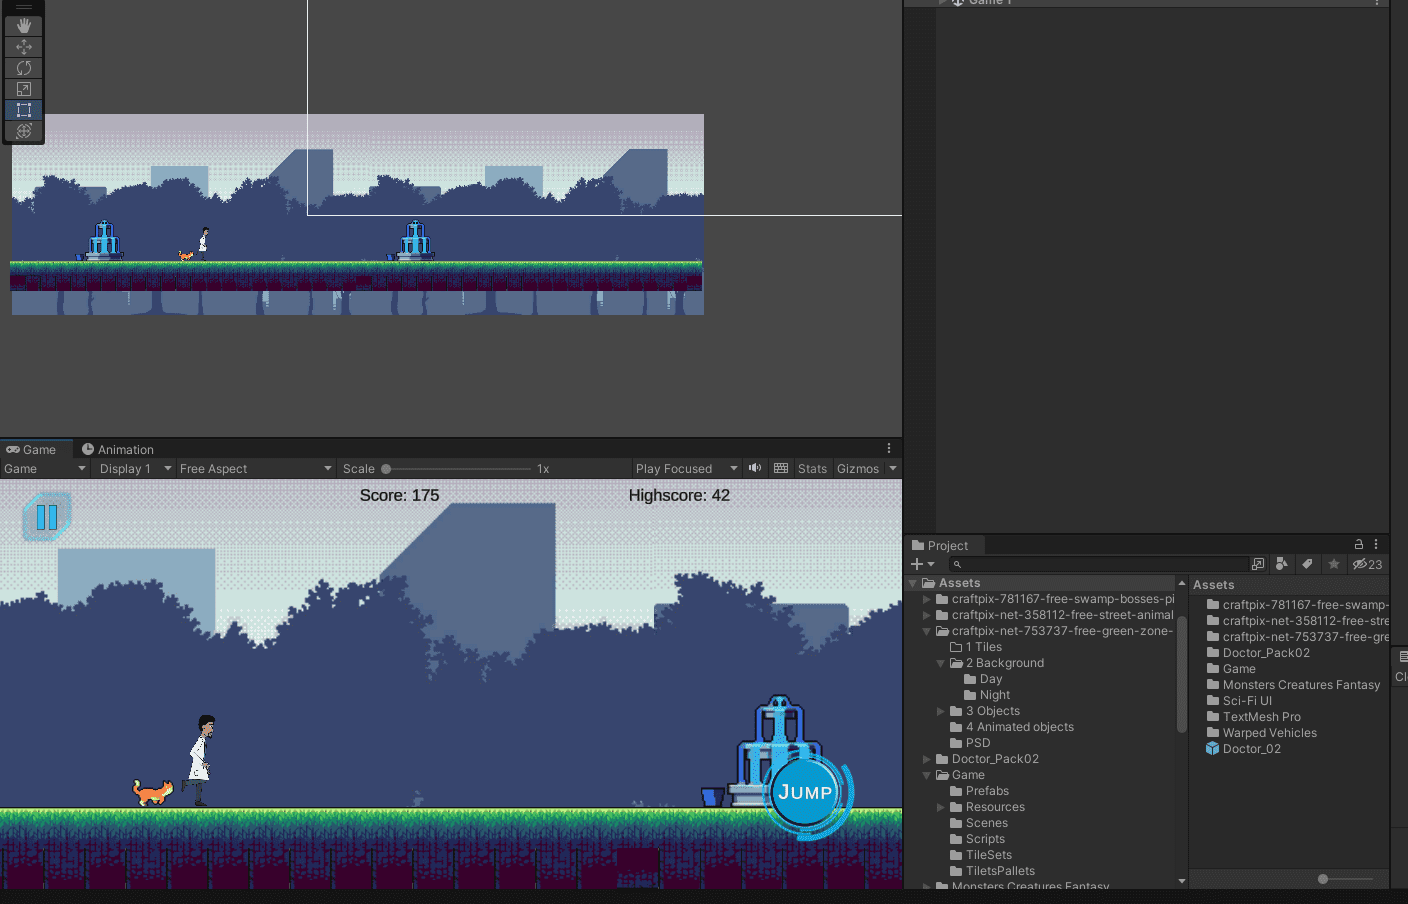Click the Game view Scale slider
1408x904 pixels.
coord(458,469)
